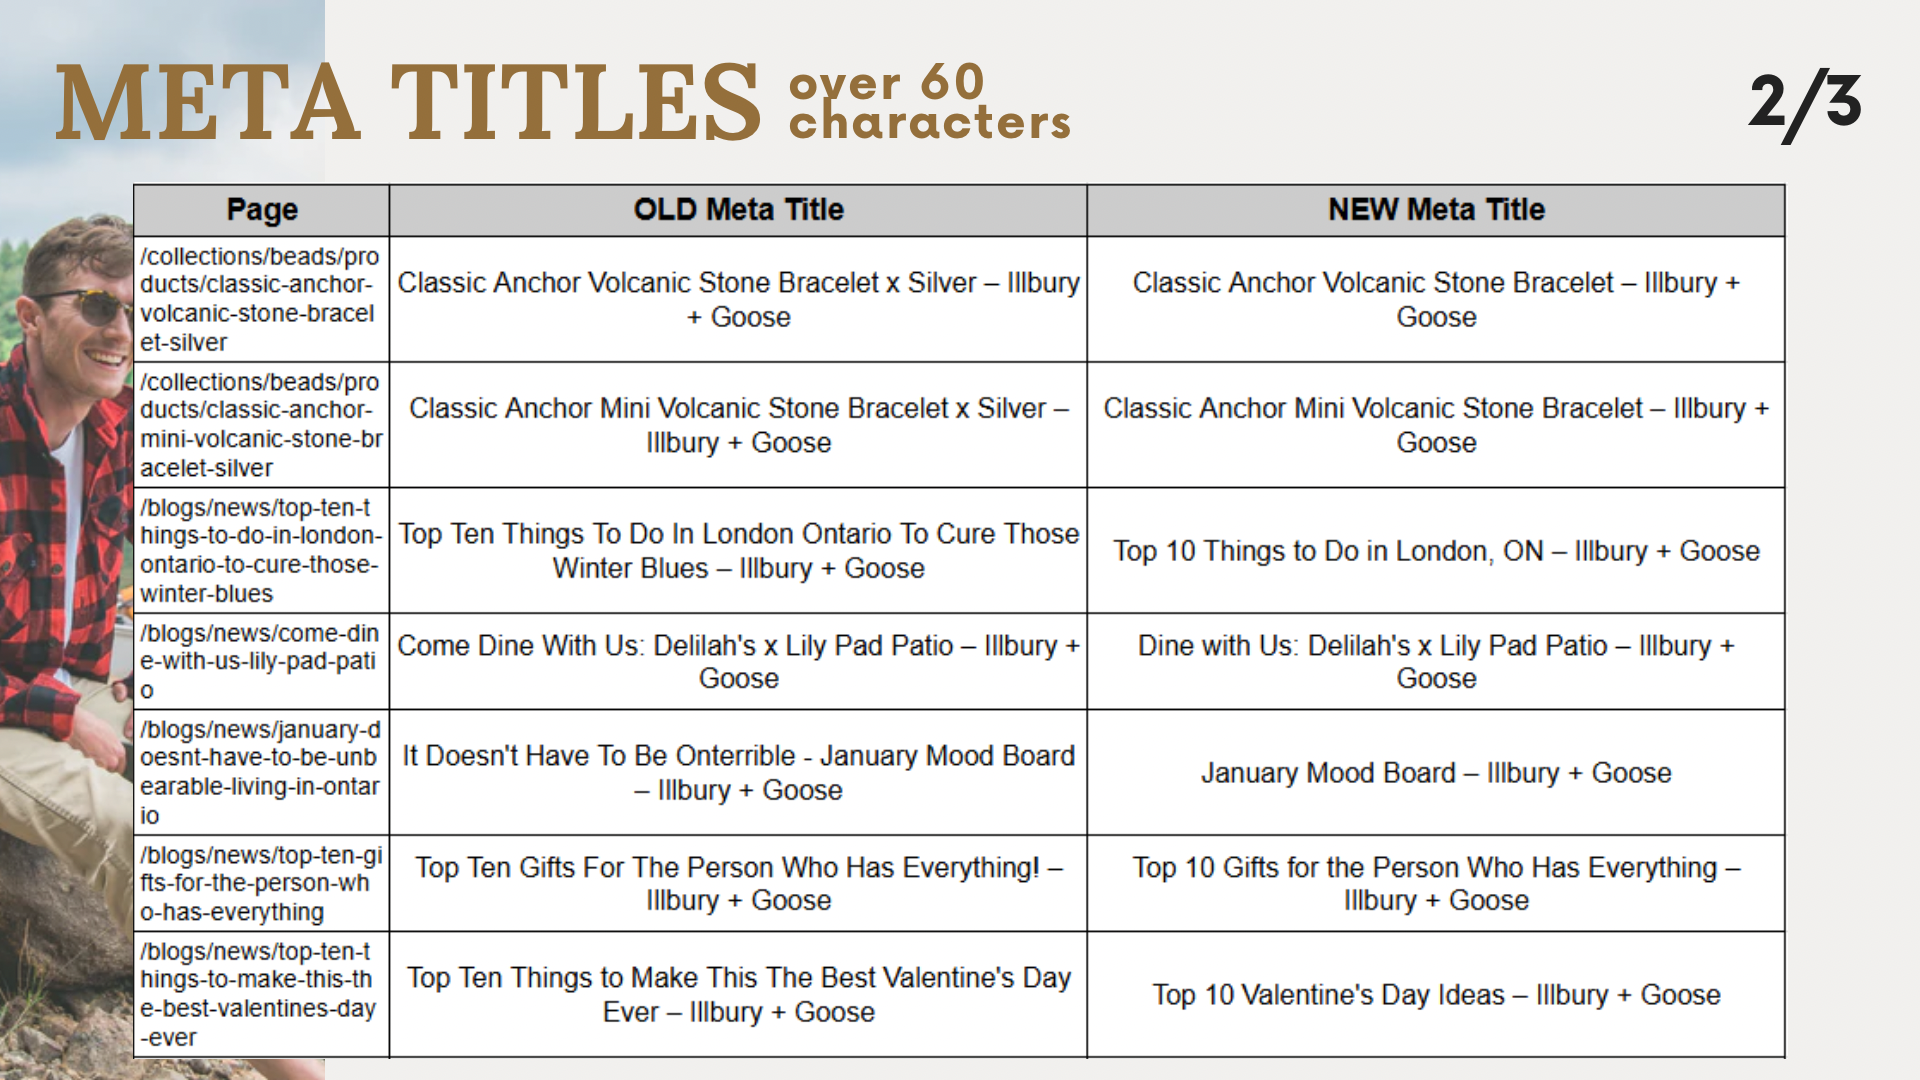Click the old "It Doesn't Have To Be Onterrible" title cell
Screen dimensions: 1920x1080
pyautogui.click(x=738, y=772)
